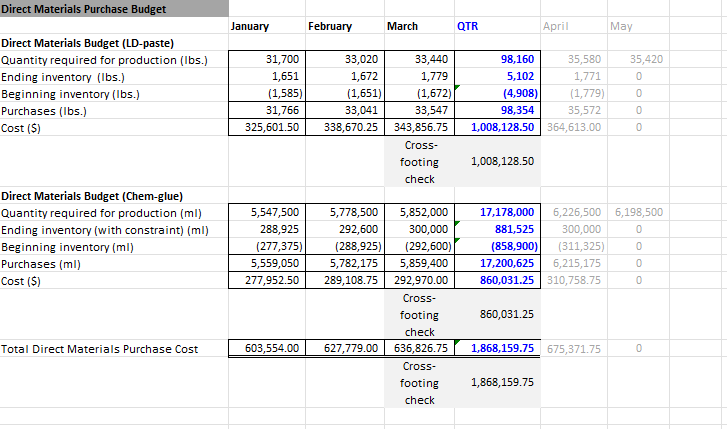Click January quantity cell 31,700
Image resolution: width=727 pixels, height=429 pixels.
[x=267, y=59]
